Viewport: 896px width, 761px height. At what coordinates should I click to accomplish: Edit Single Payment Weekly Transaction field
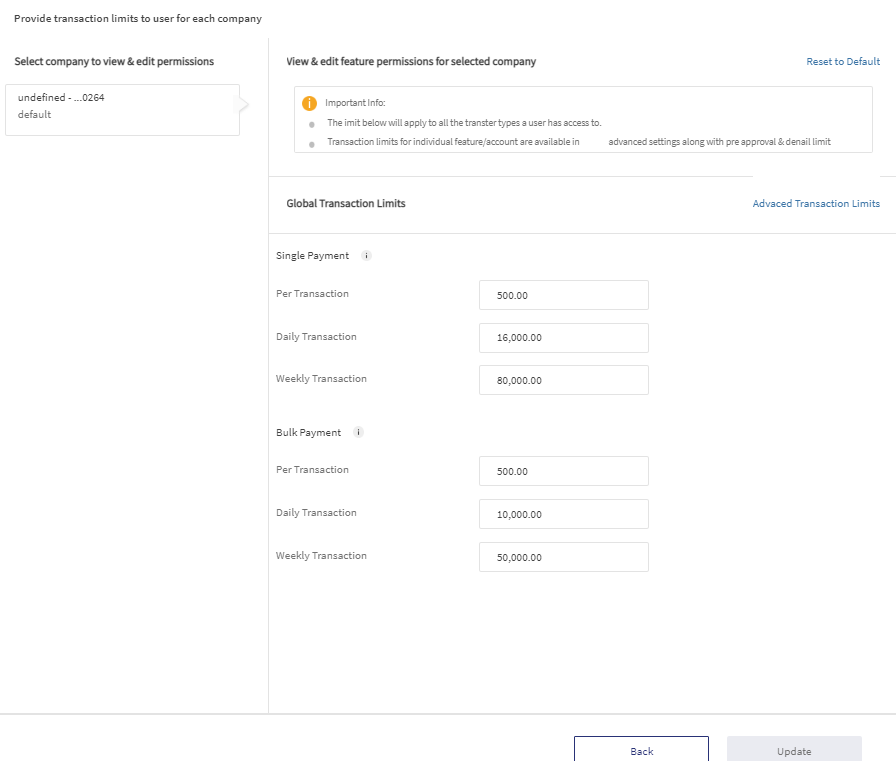coord(563,380)
